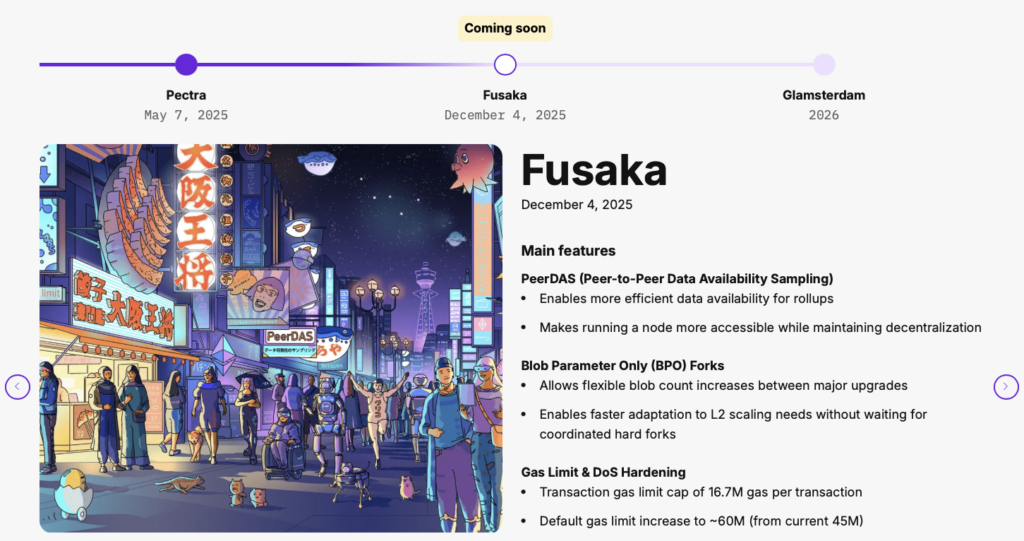Click the next slide arrow button

pyautogui.click(x=1006, y=387)
